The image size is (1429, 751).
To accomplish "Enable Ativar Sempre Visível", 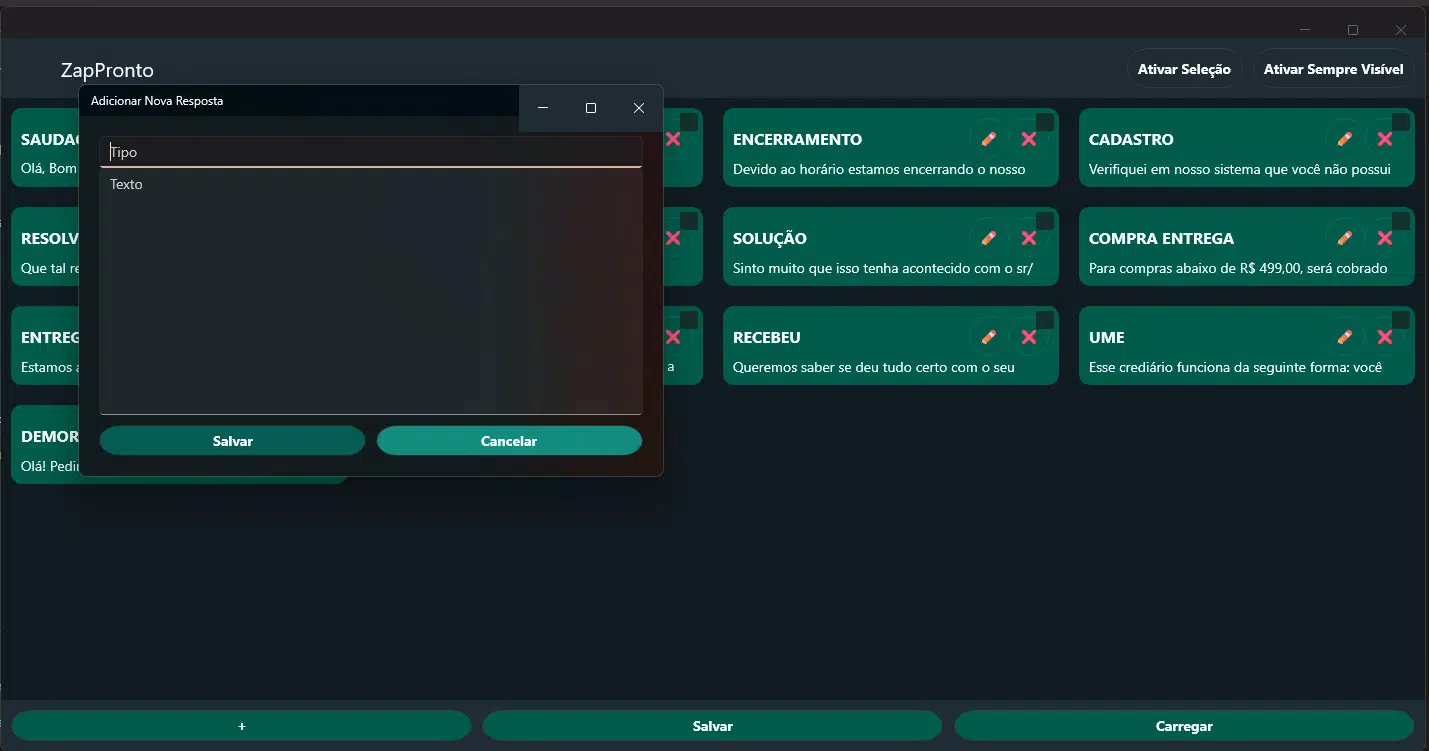I will [x=1333, y=69].
